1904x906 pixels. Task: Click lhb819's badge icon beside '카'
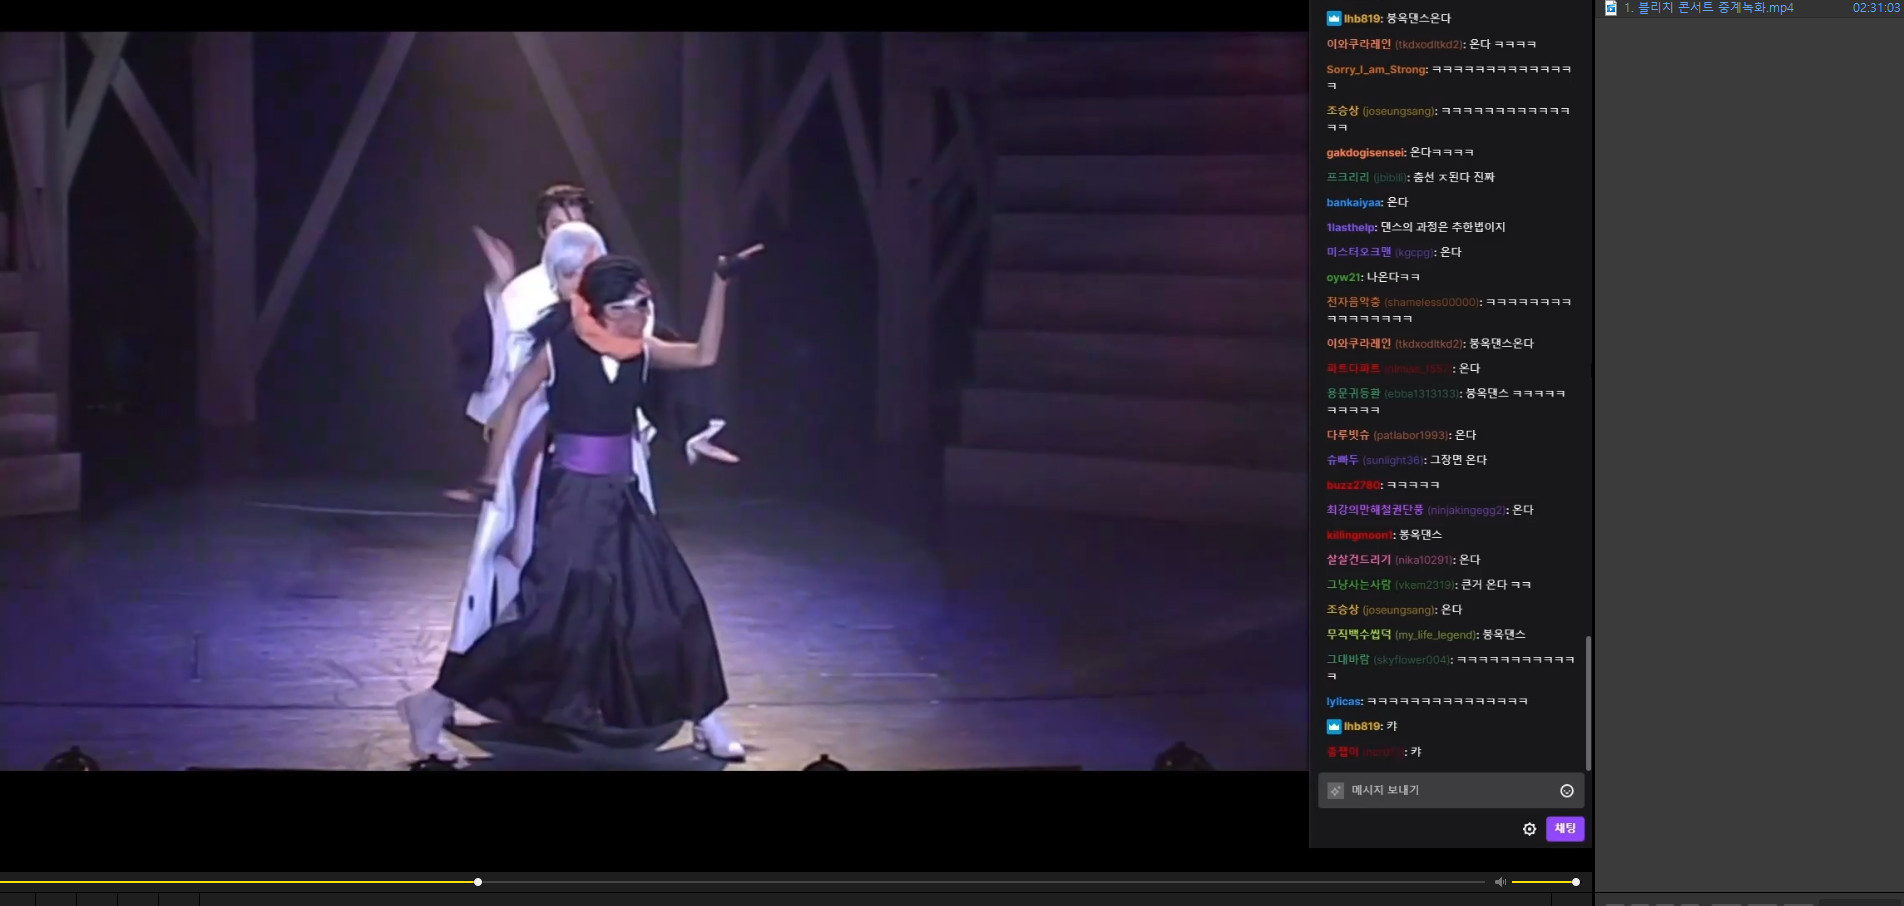coord(1333,726)
